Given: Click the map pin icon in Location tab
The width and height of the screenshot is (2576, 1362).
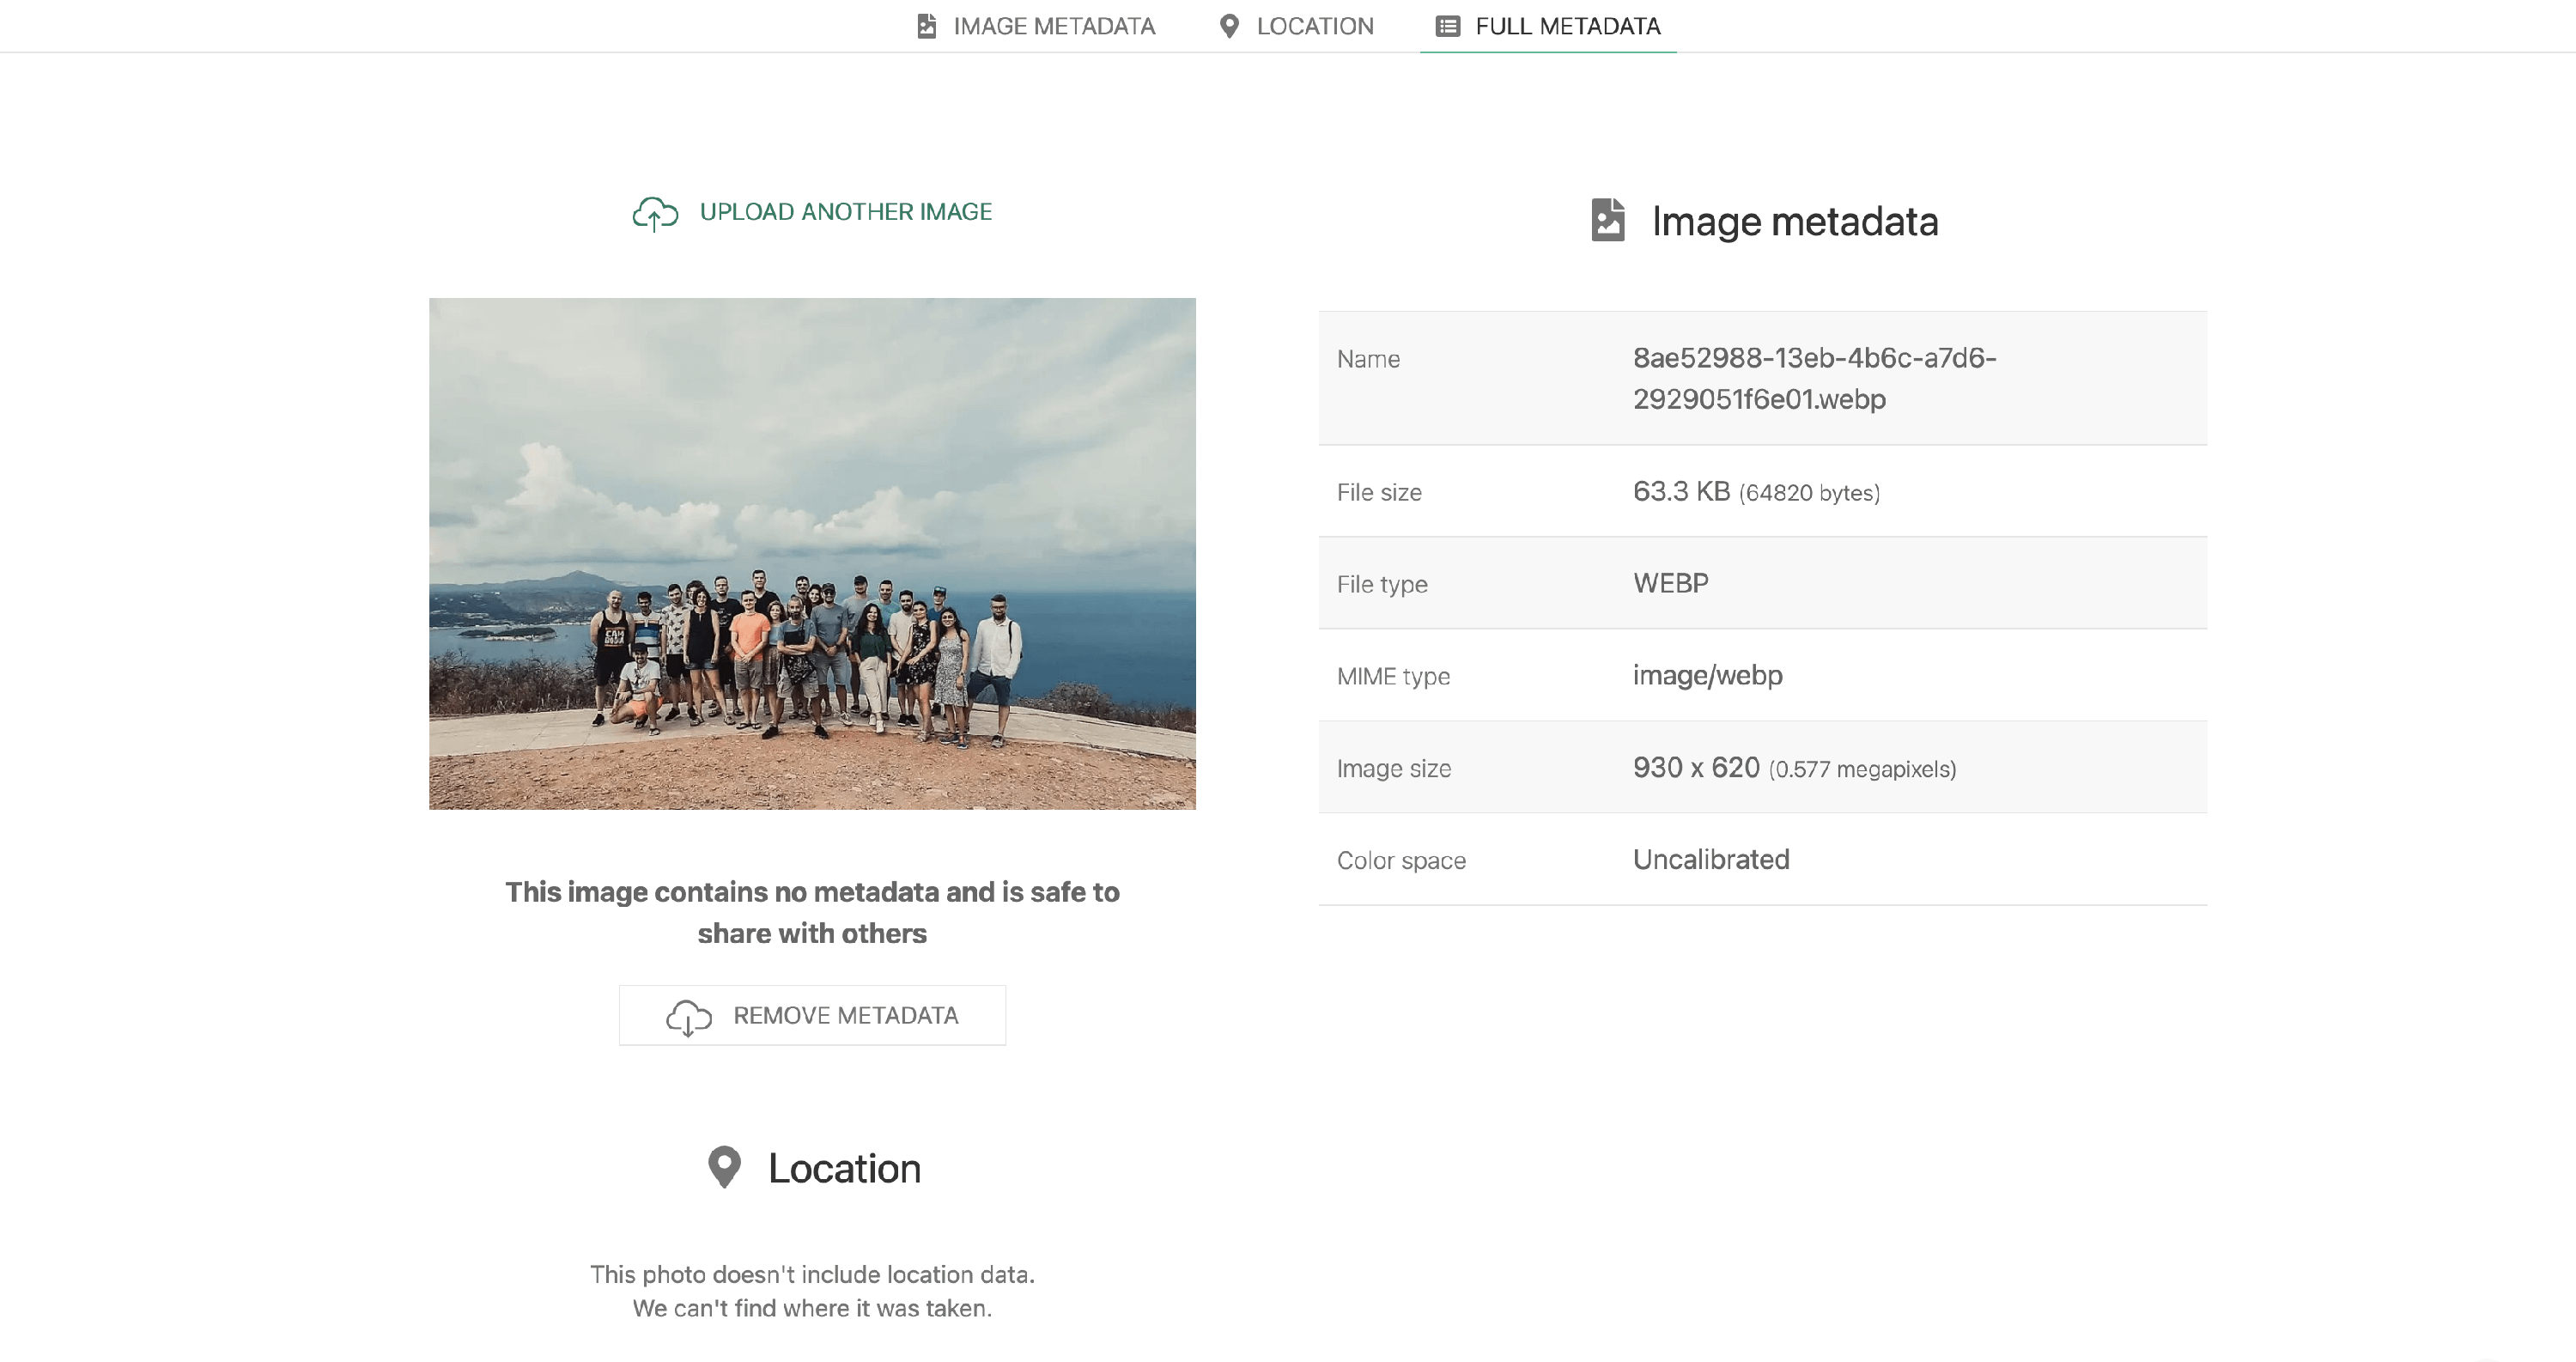Looking at the screenshot, I should tap(1229, 26).
